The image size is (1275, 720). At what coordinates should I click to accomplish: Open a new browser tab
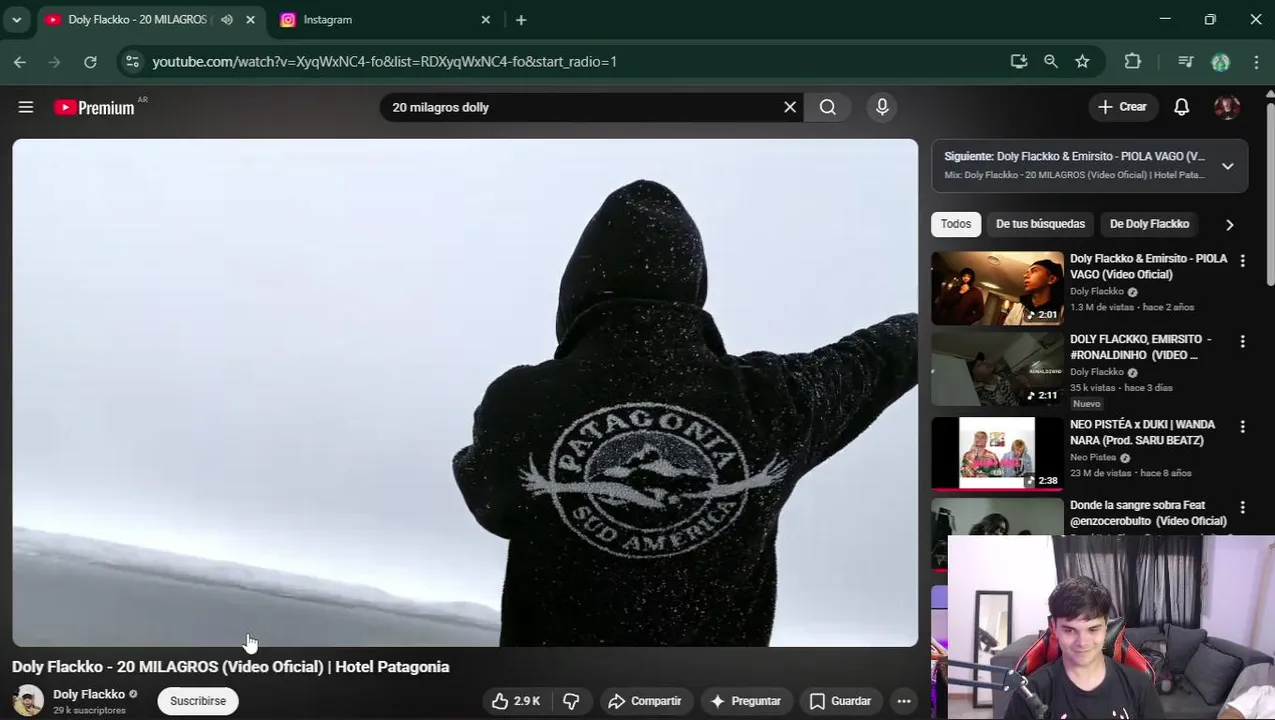click(521, 20)
